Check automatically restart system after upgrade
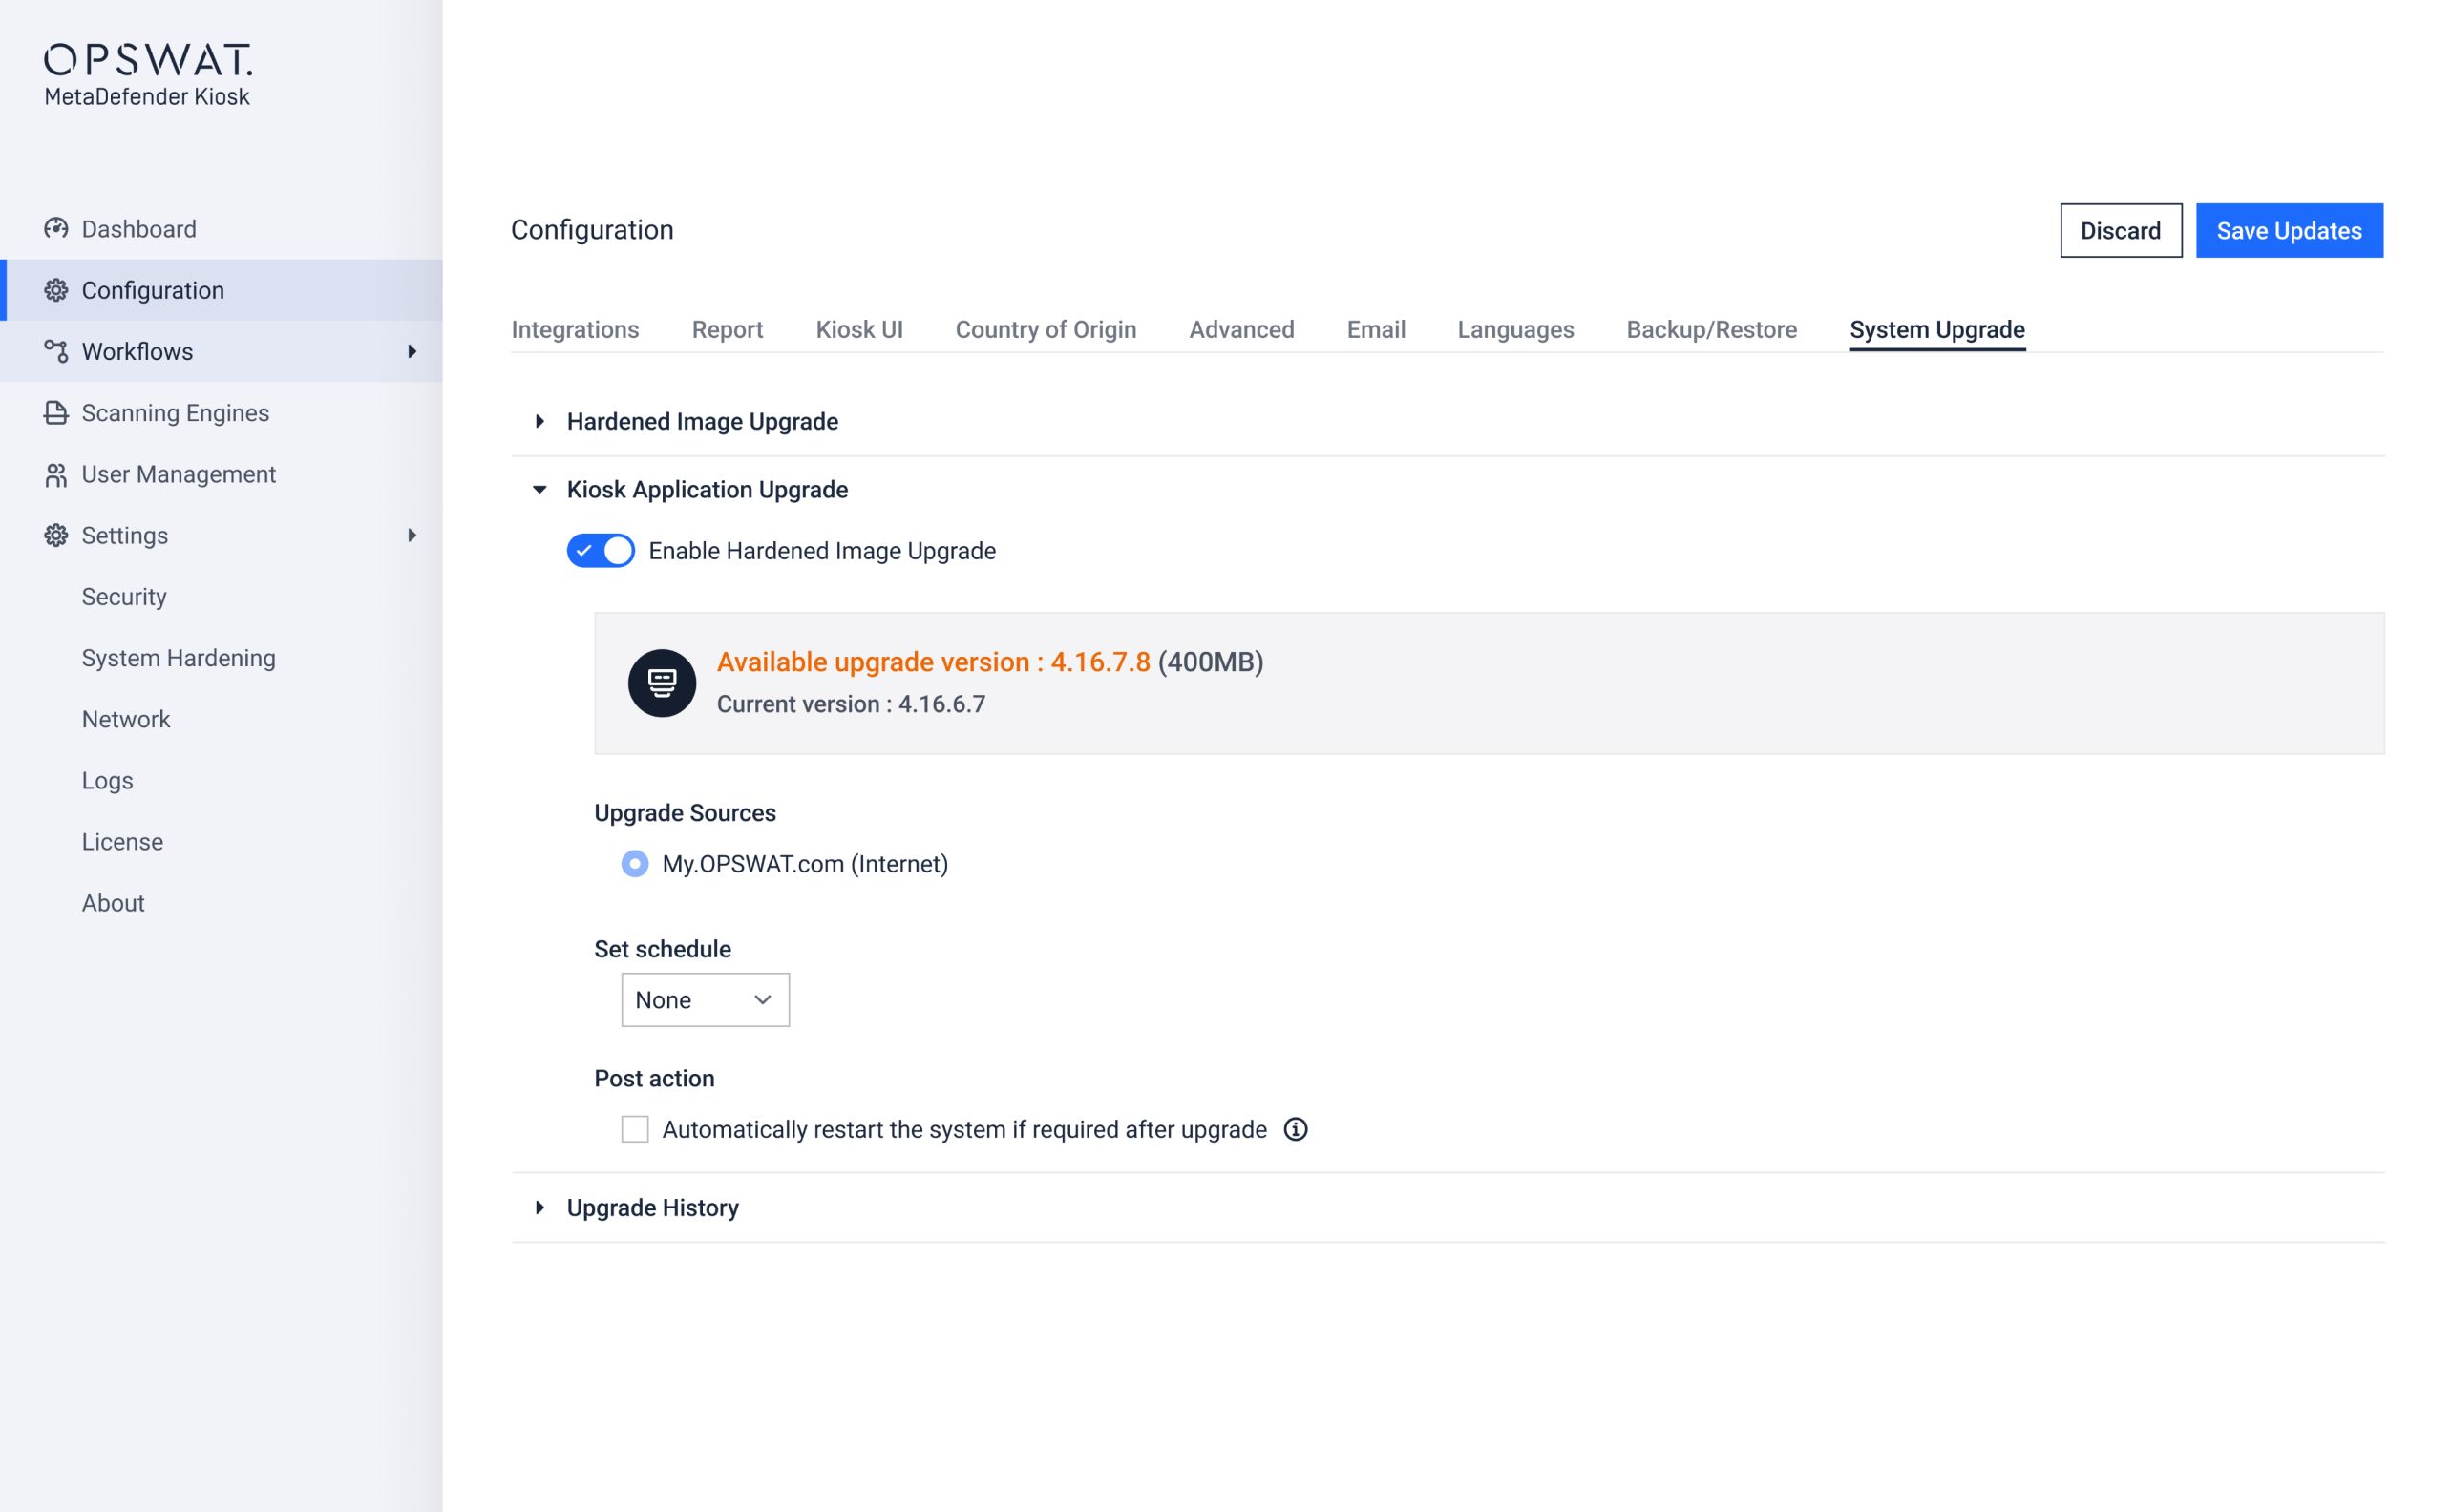This screenshot has height=1512, width=2452. 635,1129
